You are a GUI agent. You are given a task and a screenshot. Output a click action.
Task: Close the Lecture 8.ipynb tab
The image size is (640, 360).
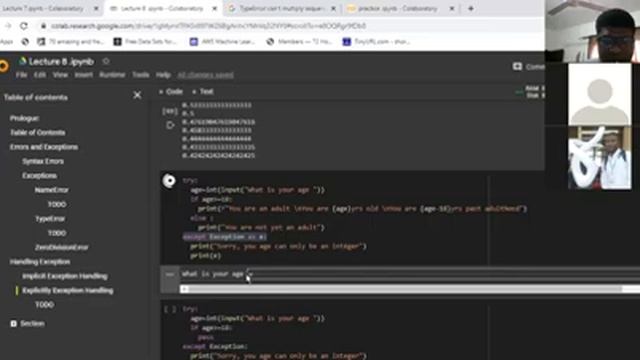(215, 9)
